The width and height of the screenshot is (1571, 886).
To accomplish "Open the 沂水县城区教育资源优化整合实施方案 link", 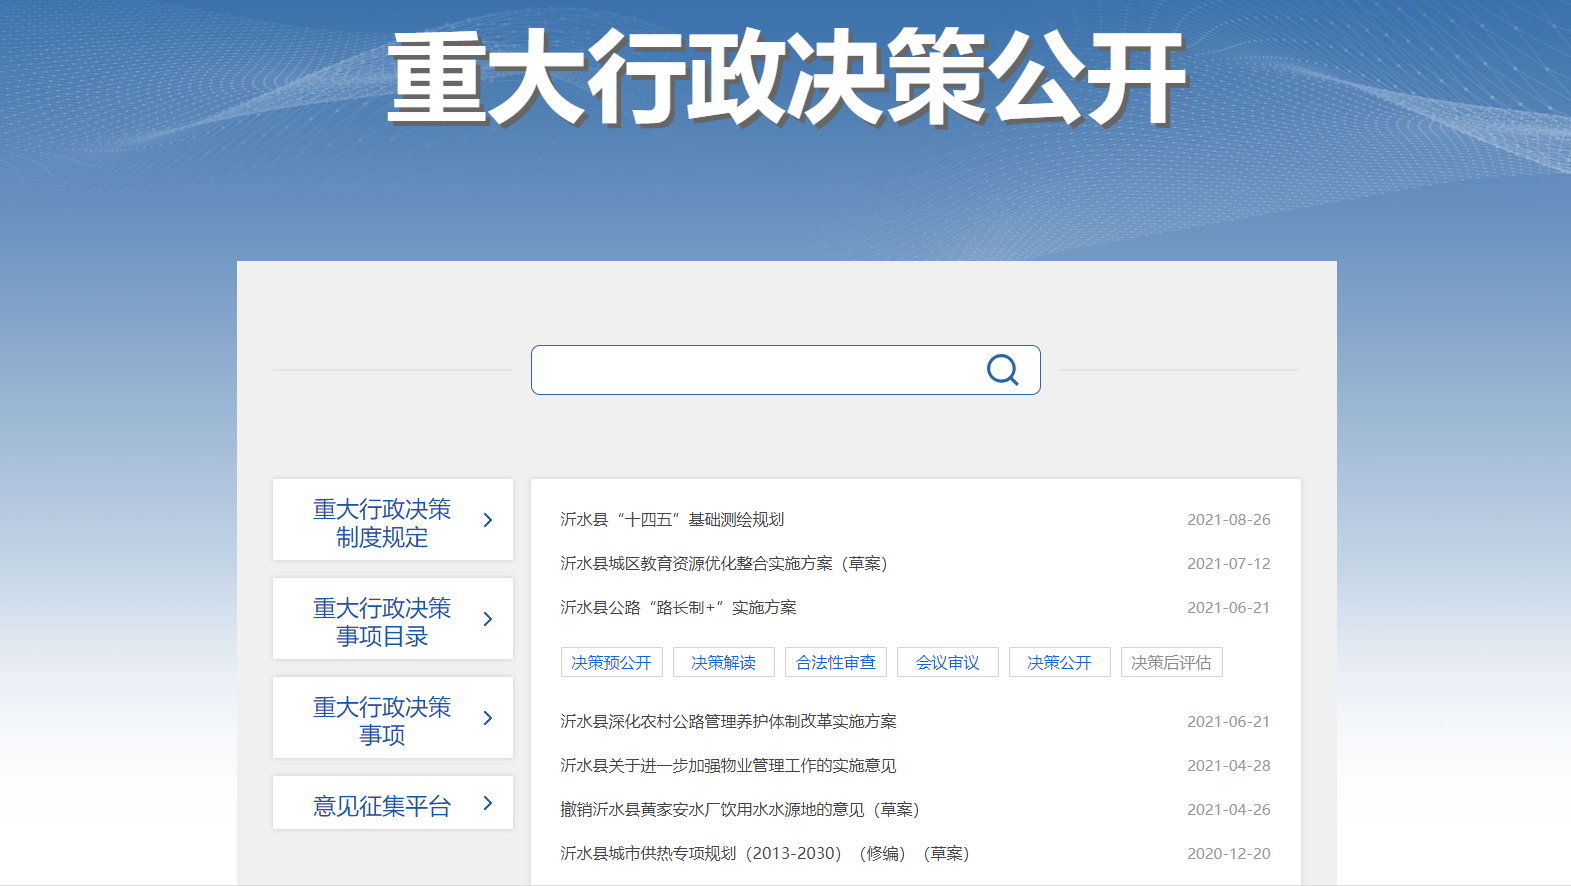I will (723, 564).
